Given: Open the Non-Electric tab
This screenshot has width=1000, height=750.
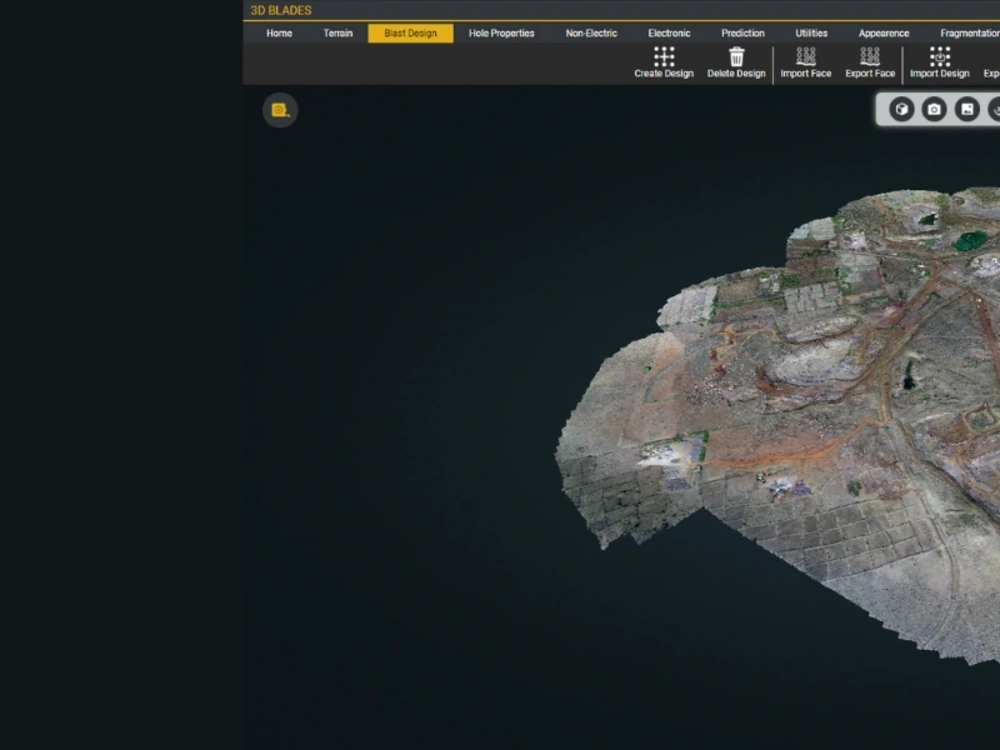Looking at the screenshot, I should [590, 33].
